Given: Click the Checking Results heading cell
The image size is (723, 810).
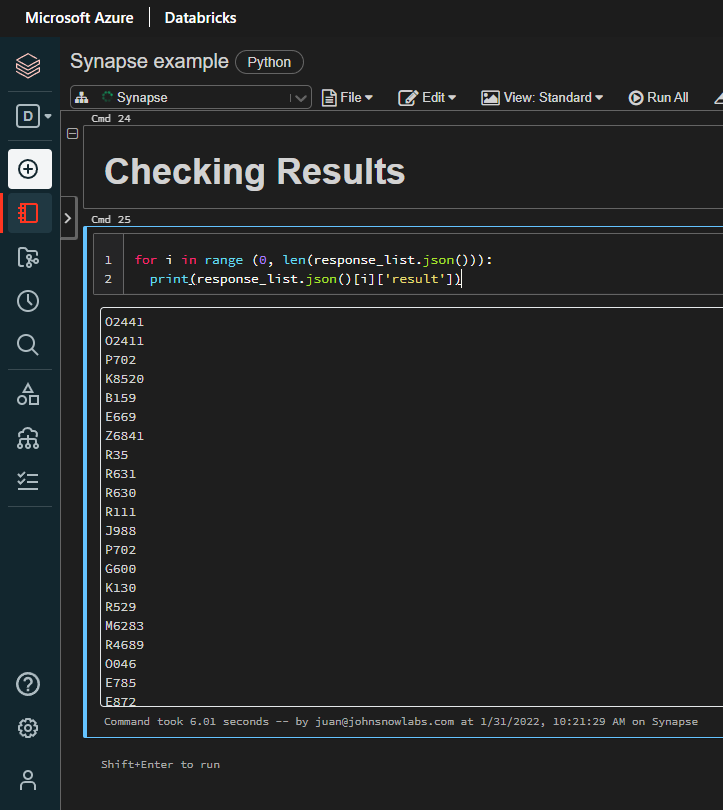Looking at the screenshot, I should click(x=255, y=171).
